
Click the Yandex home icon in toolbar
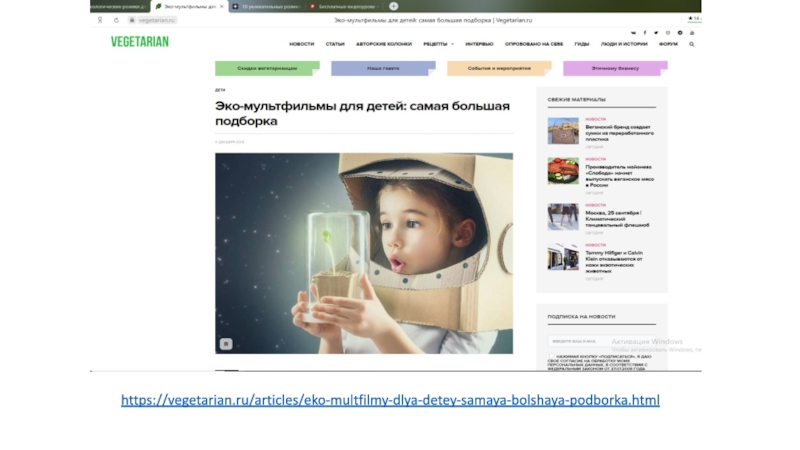pyautogui.click(x=100, y=20)
